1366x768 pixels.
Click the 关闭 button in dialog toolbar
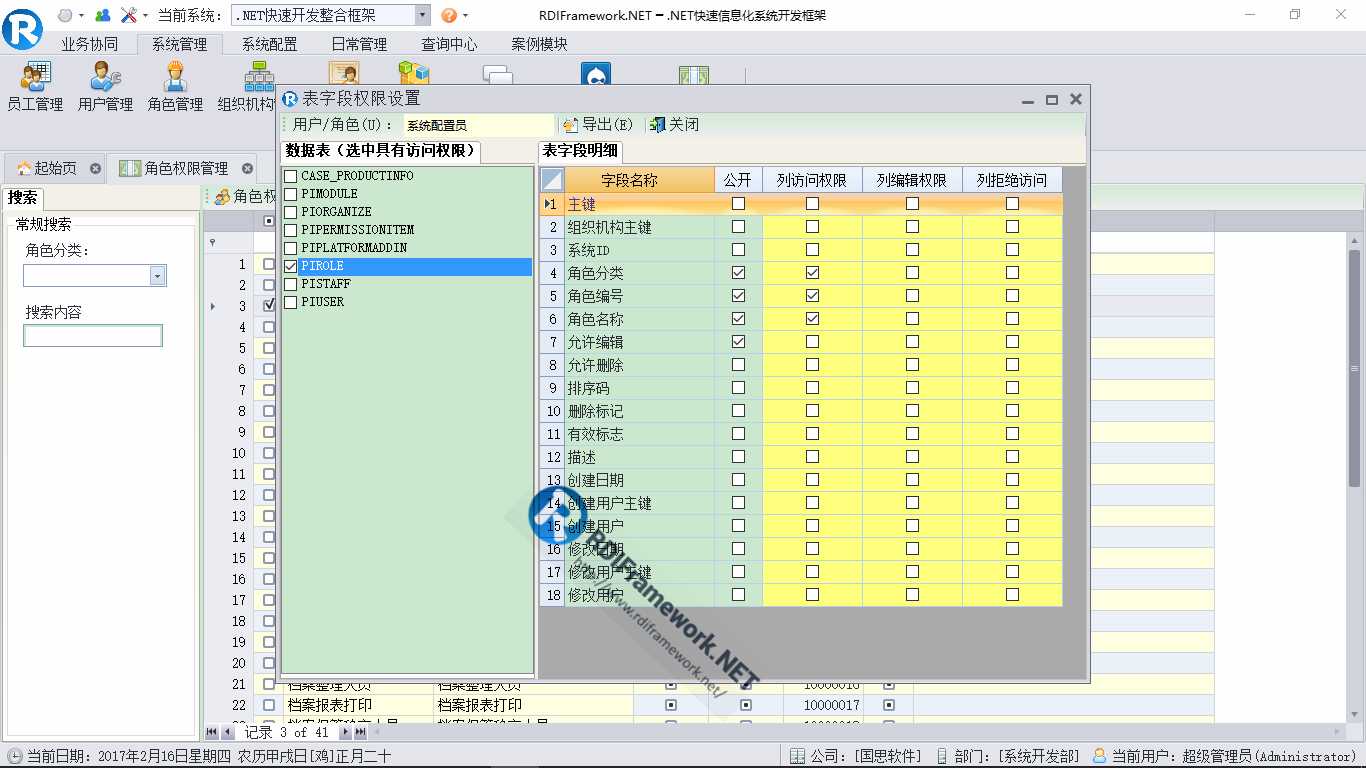675,125
